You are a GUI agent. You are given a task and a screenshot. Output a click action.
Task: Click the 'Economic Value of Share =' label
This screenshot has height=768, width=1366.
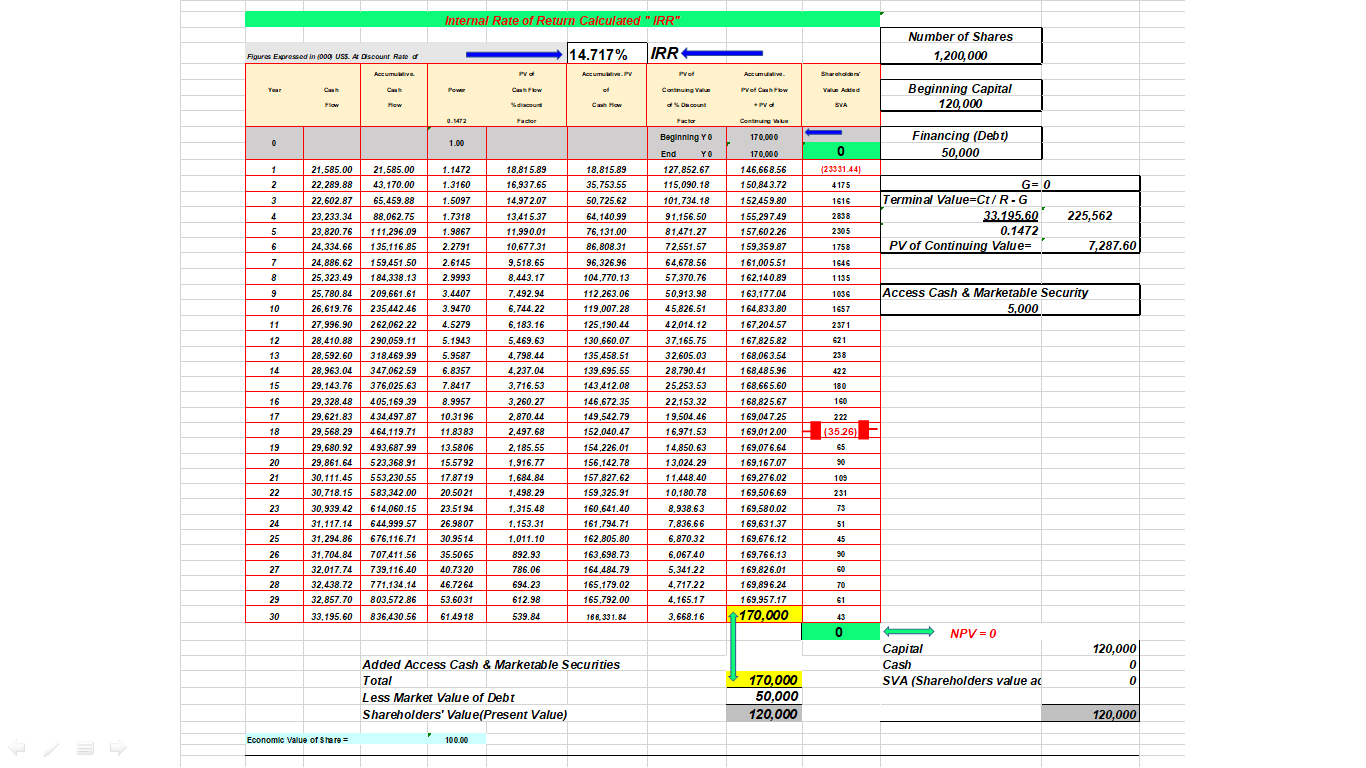pos(297,739)
